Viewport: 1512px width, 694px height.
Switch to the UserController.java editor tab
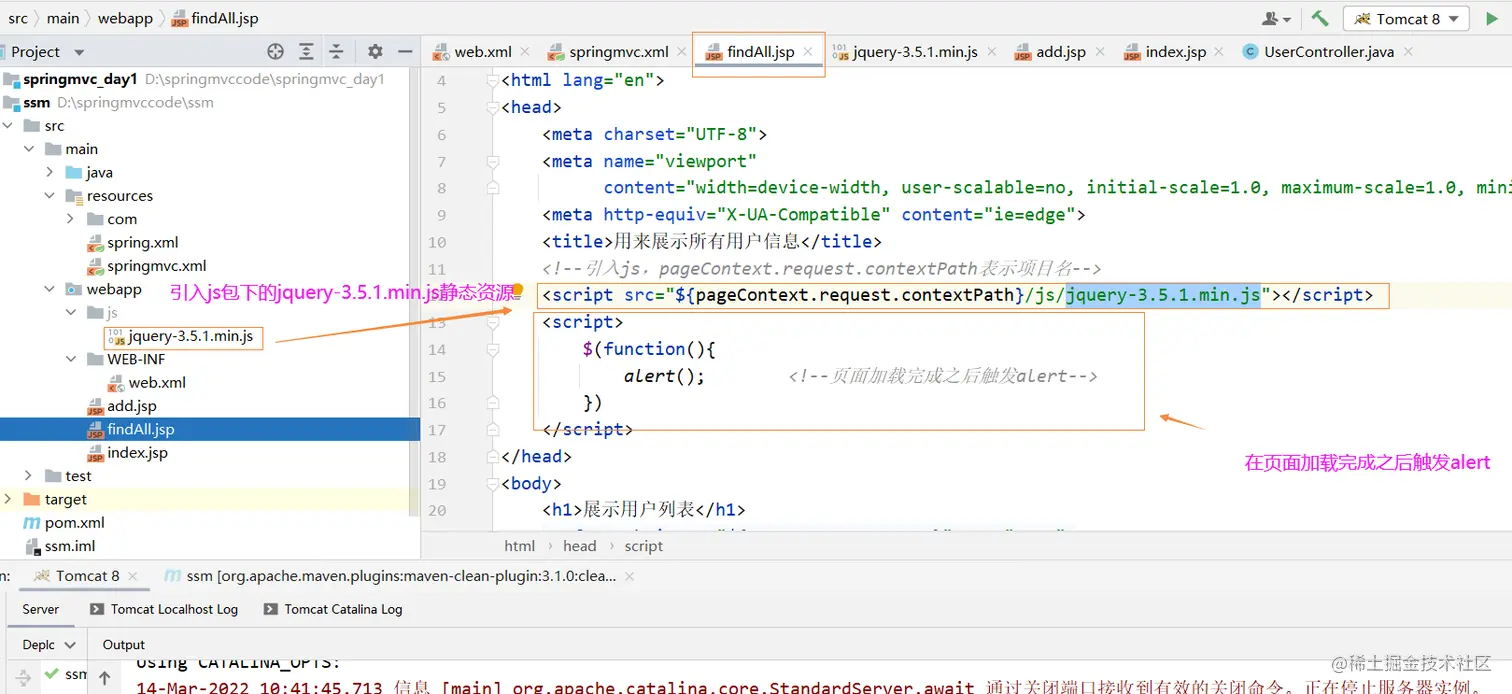pyautogui.click(x=1328, y=52)
